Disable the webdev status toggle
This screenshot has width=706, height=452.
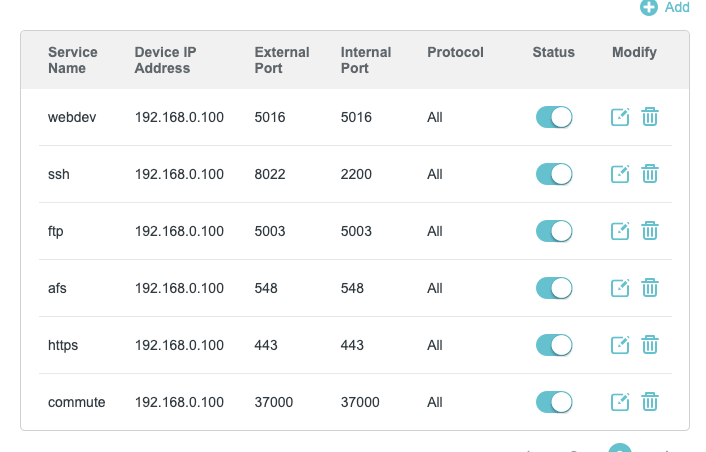pos(554,117)
